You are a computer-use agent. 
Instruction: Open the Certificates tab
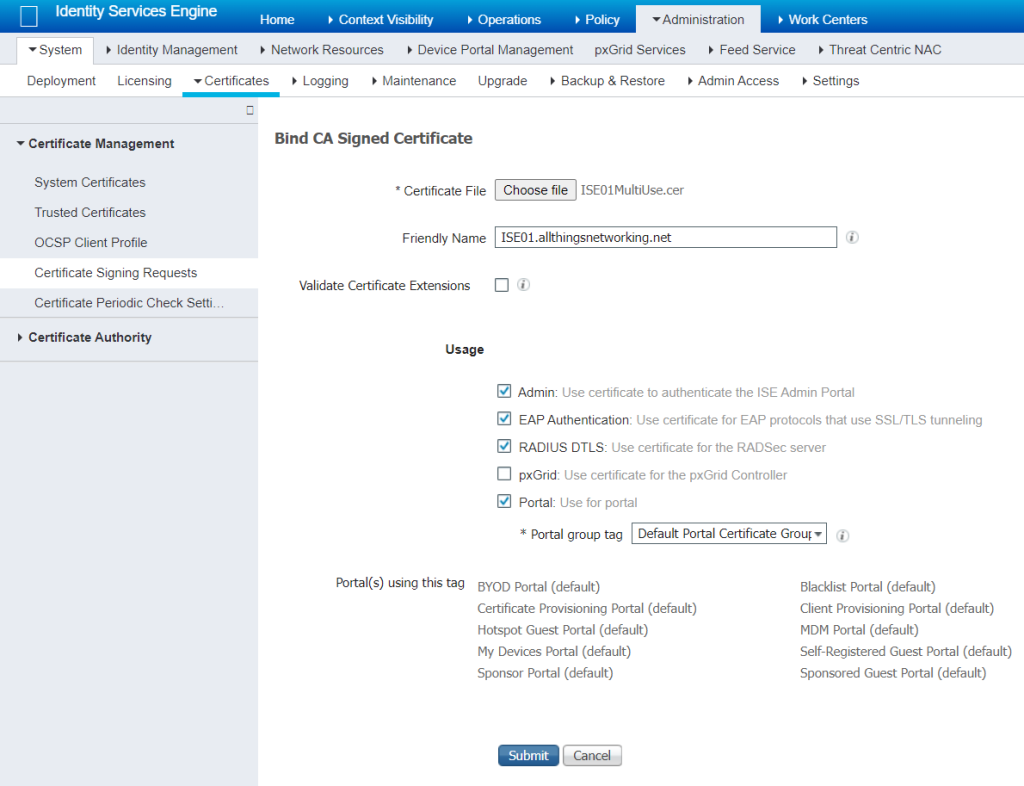tap(231, 81)
